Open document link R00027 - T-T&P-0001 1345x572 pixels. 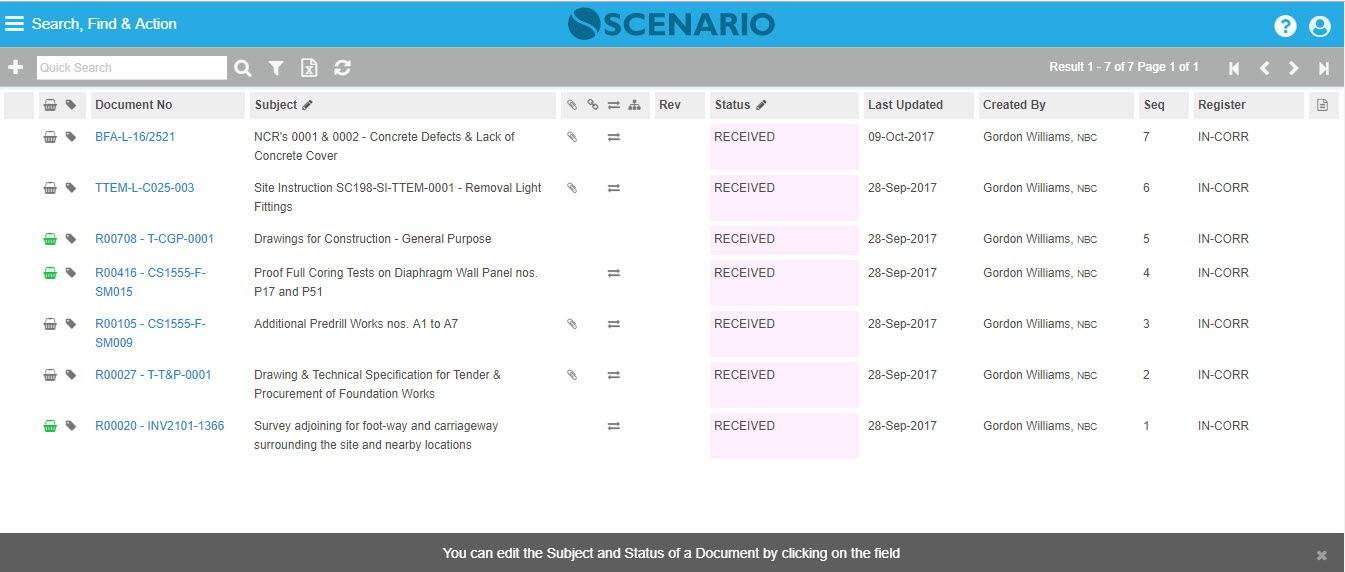(x=153, y=375)
